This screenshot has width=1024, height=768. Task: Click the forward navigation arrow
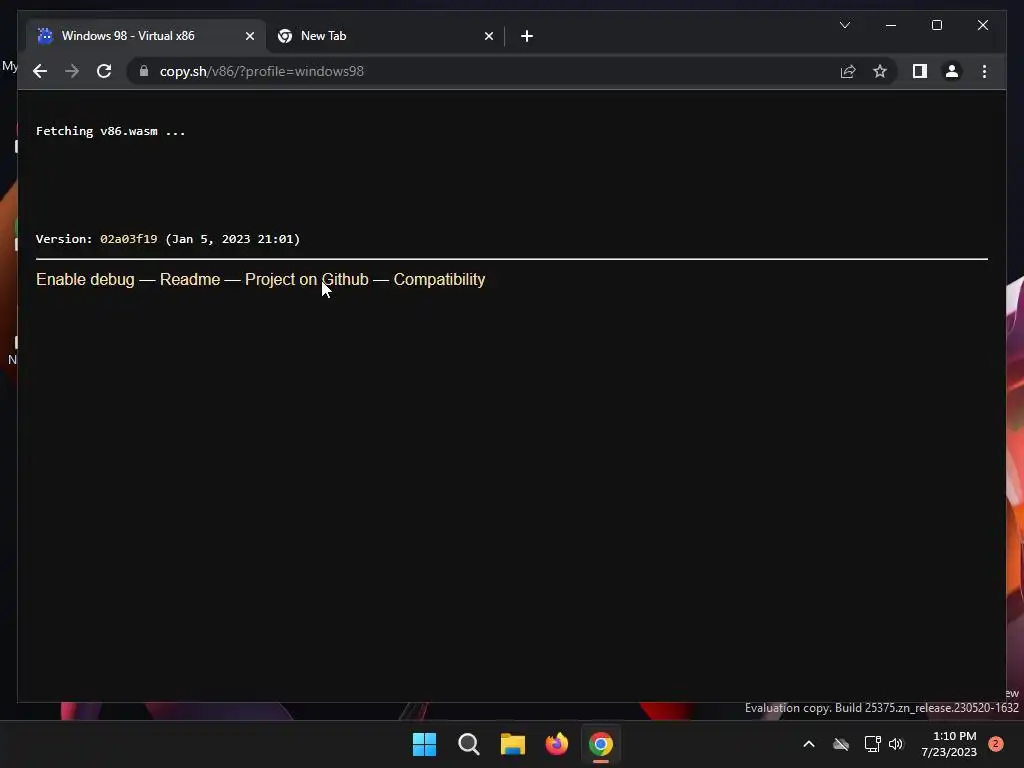[x=72, y=71]
